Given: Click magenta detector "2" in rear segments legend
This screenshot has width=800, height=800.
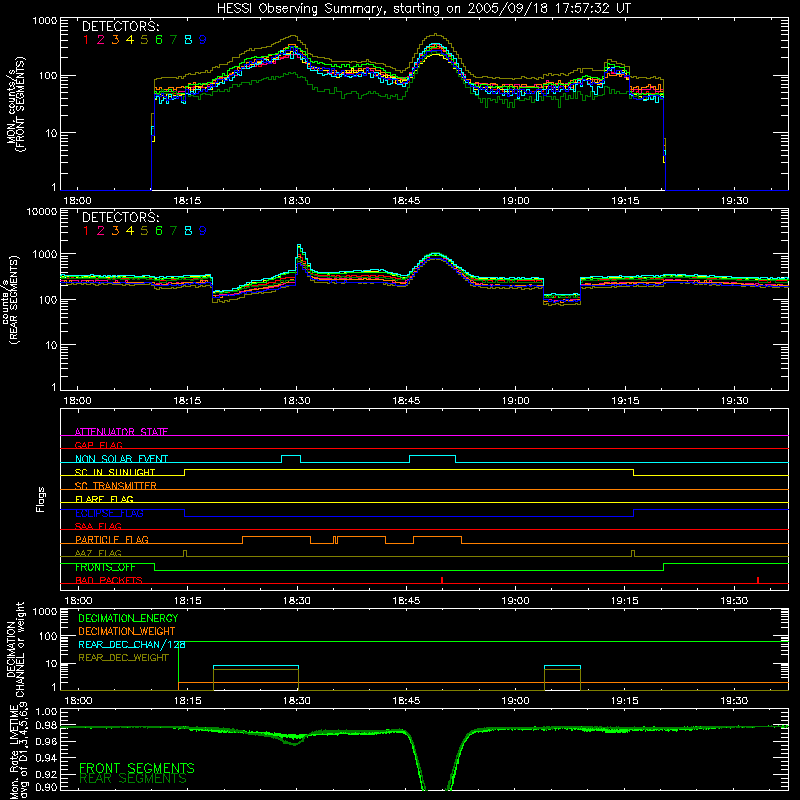Looking at the screenshot, I should (x=101, y=231).
